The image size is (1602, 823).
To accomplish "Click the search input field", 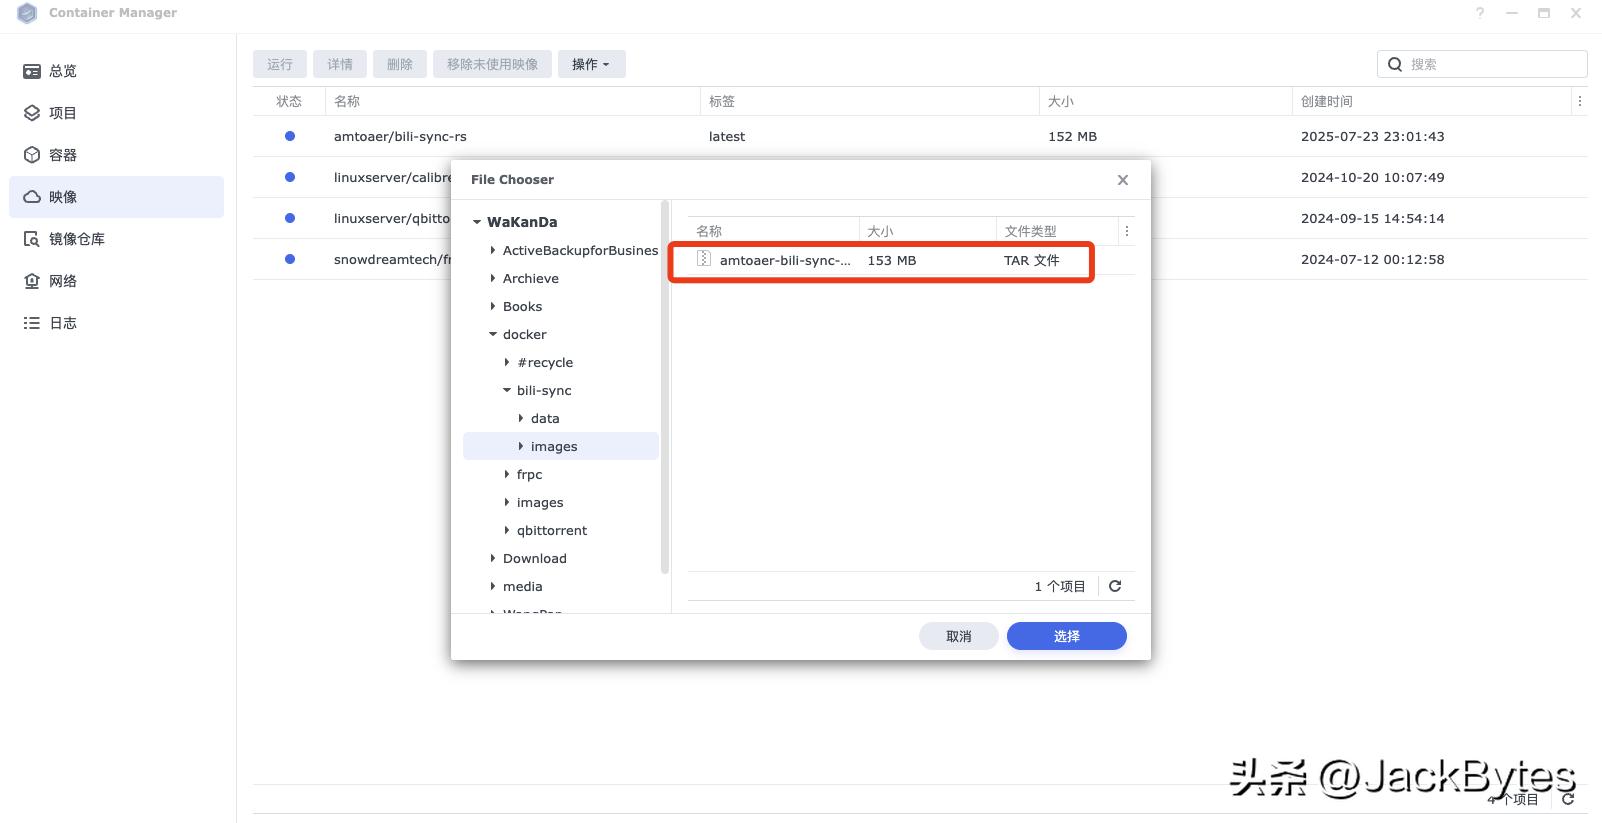I will pyautogui.click(x=1482, y=64).
